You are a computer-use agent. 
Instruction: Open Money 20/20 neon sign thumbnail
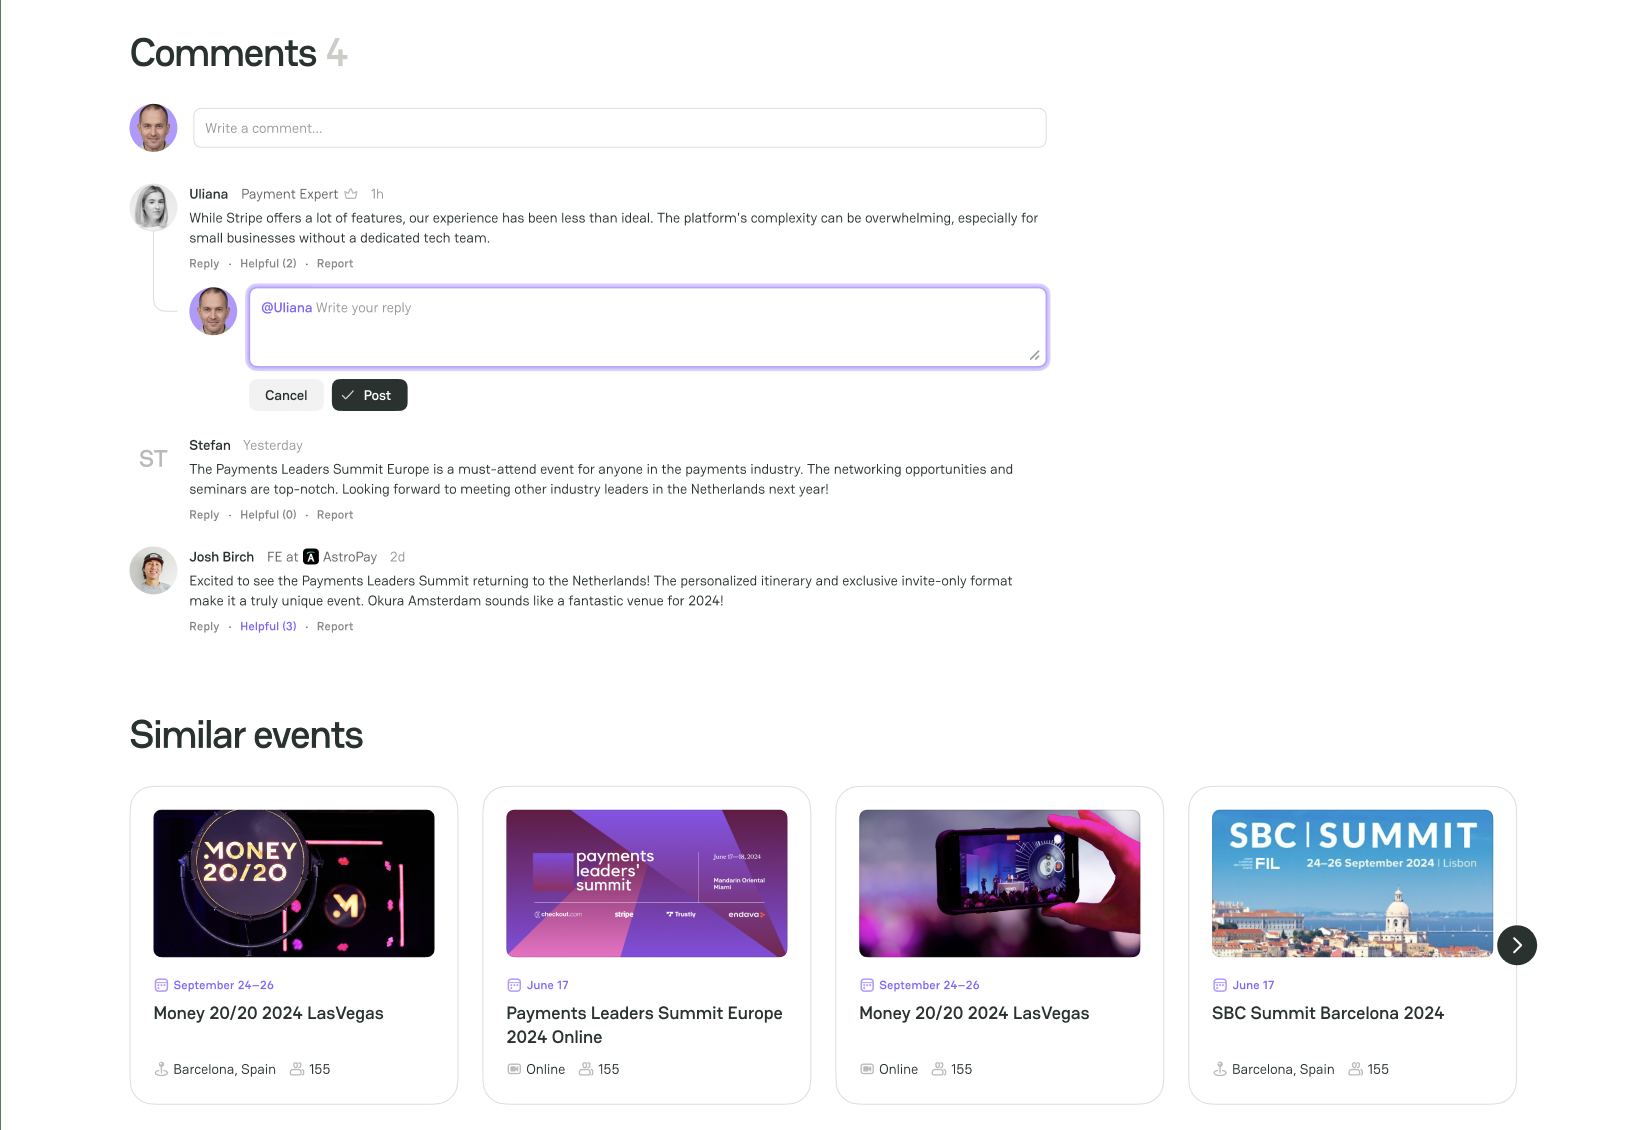pyautogui.click(x=294, y=883)
